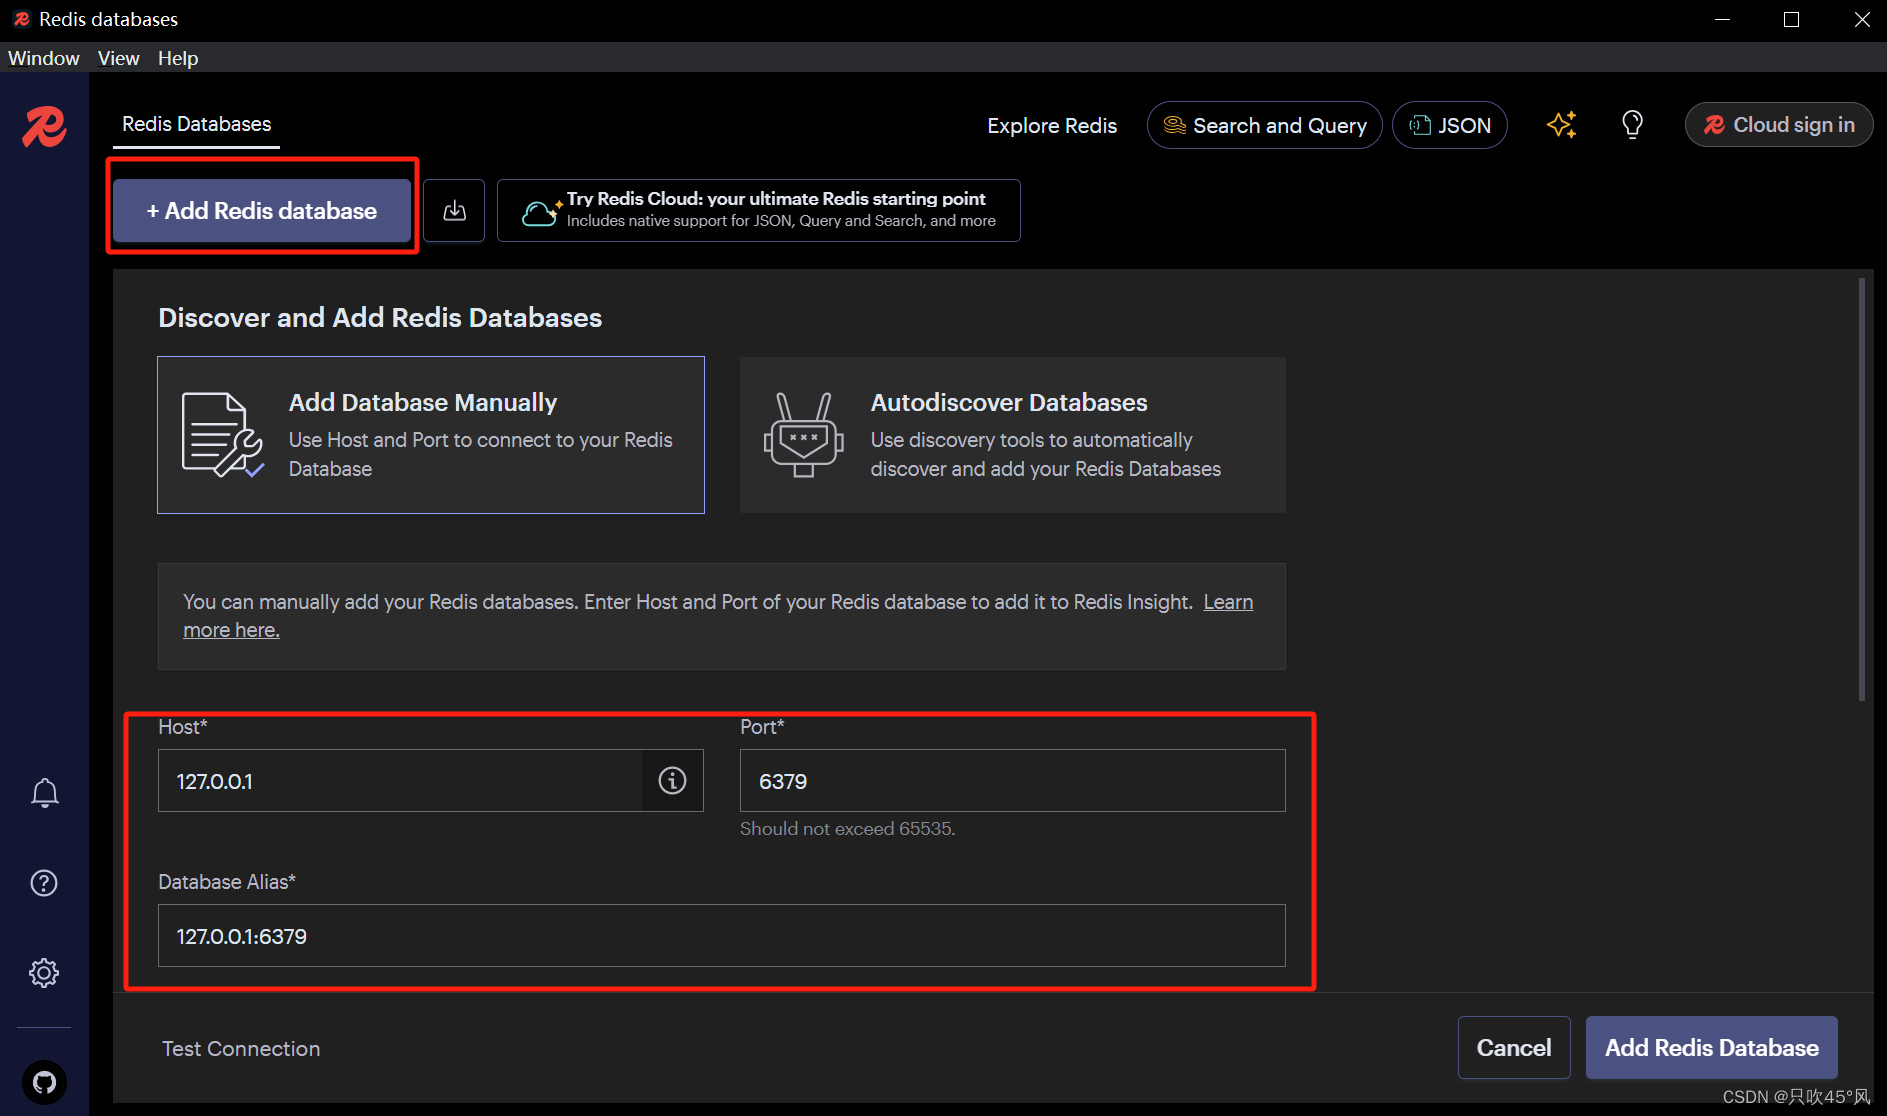
Task: Click the Try Redis Cloud banner
Action: point(759,211)
